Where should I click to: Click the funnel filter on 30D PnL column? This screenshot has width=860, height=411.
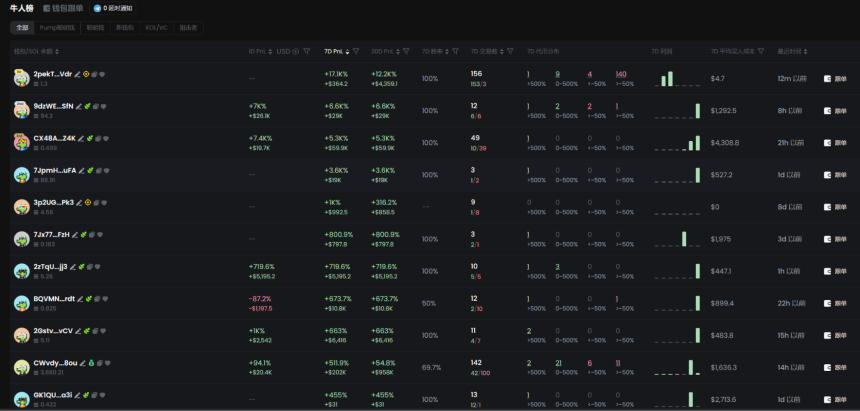tap(406, 51)
